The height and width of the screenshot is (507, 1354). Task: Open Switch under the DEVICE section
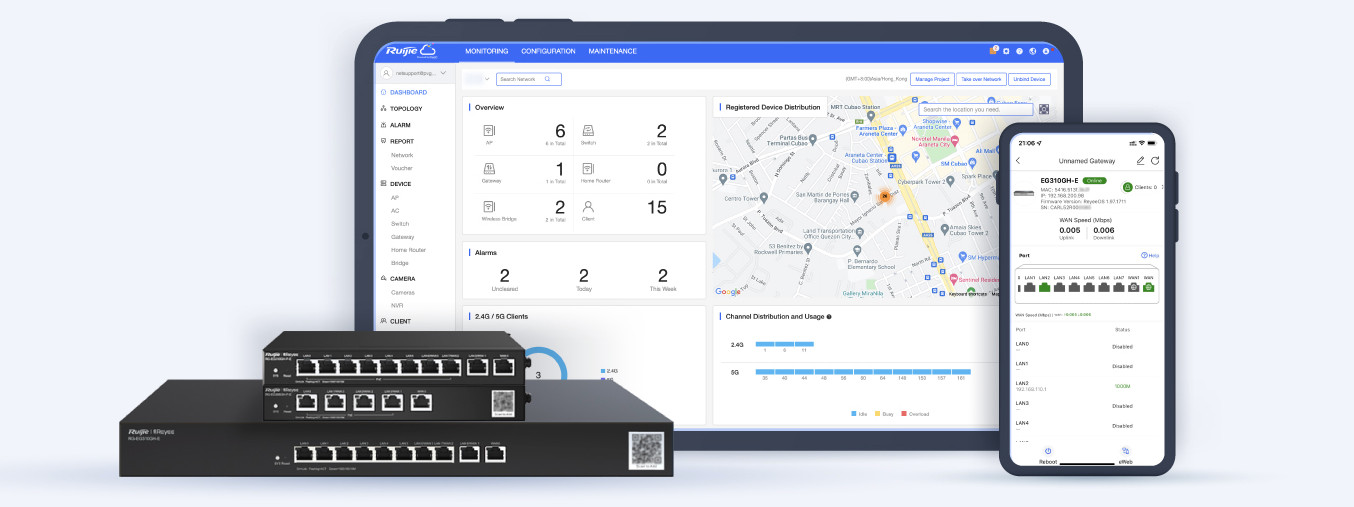(400, 224)
